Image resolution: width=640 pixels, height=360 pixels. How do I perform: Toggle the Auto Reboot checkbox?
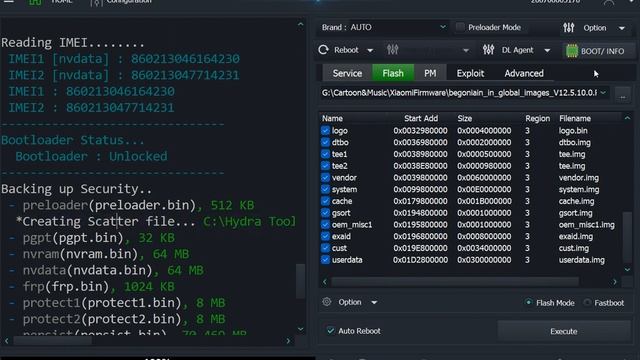tap(330, 331)
